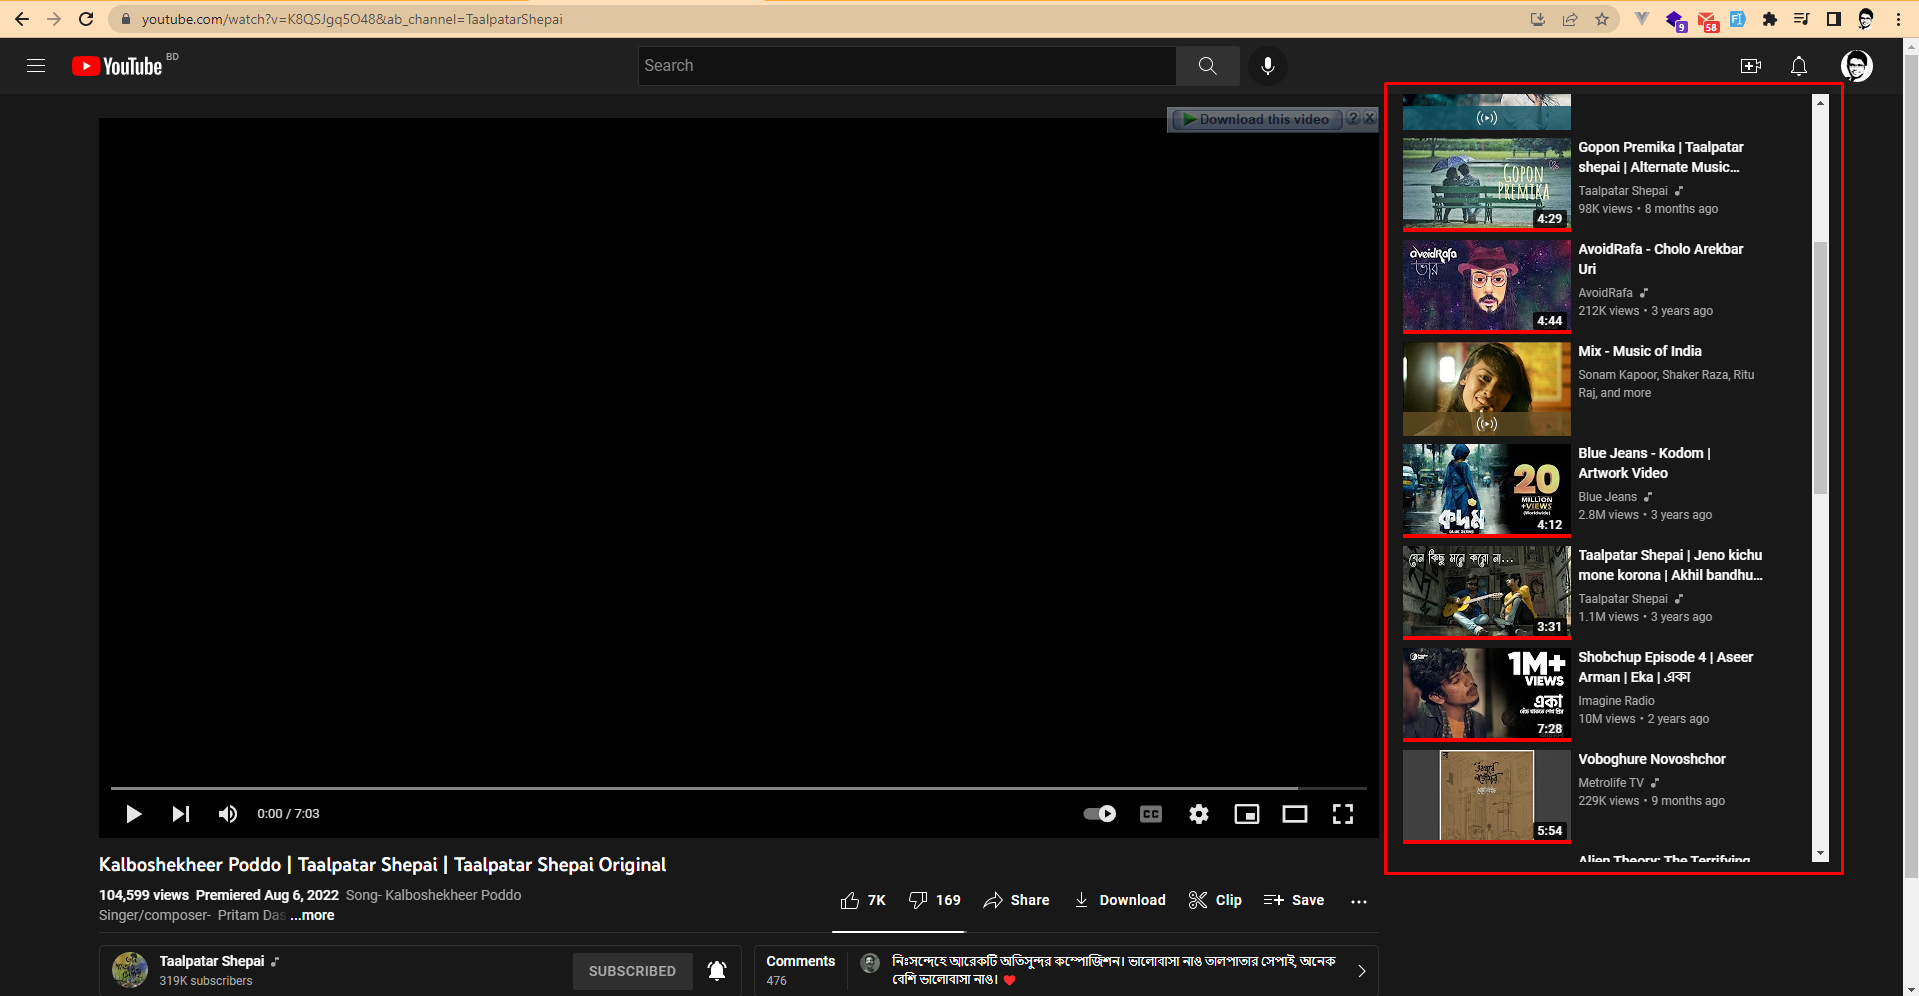Open Gopon Premika video thumbnail
1919x996 pixels.
pyautogui.click(x=1486, y=184)
